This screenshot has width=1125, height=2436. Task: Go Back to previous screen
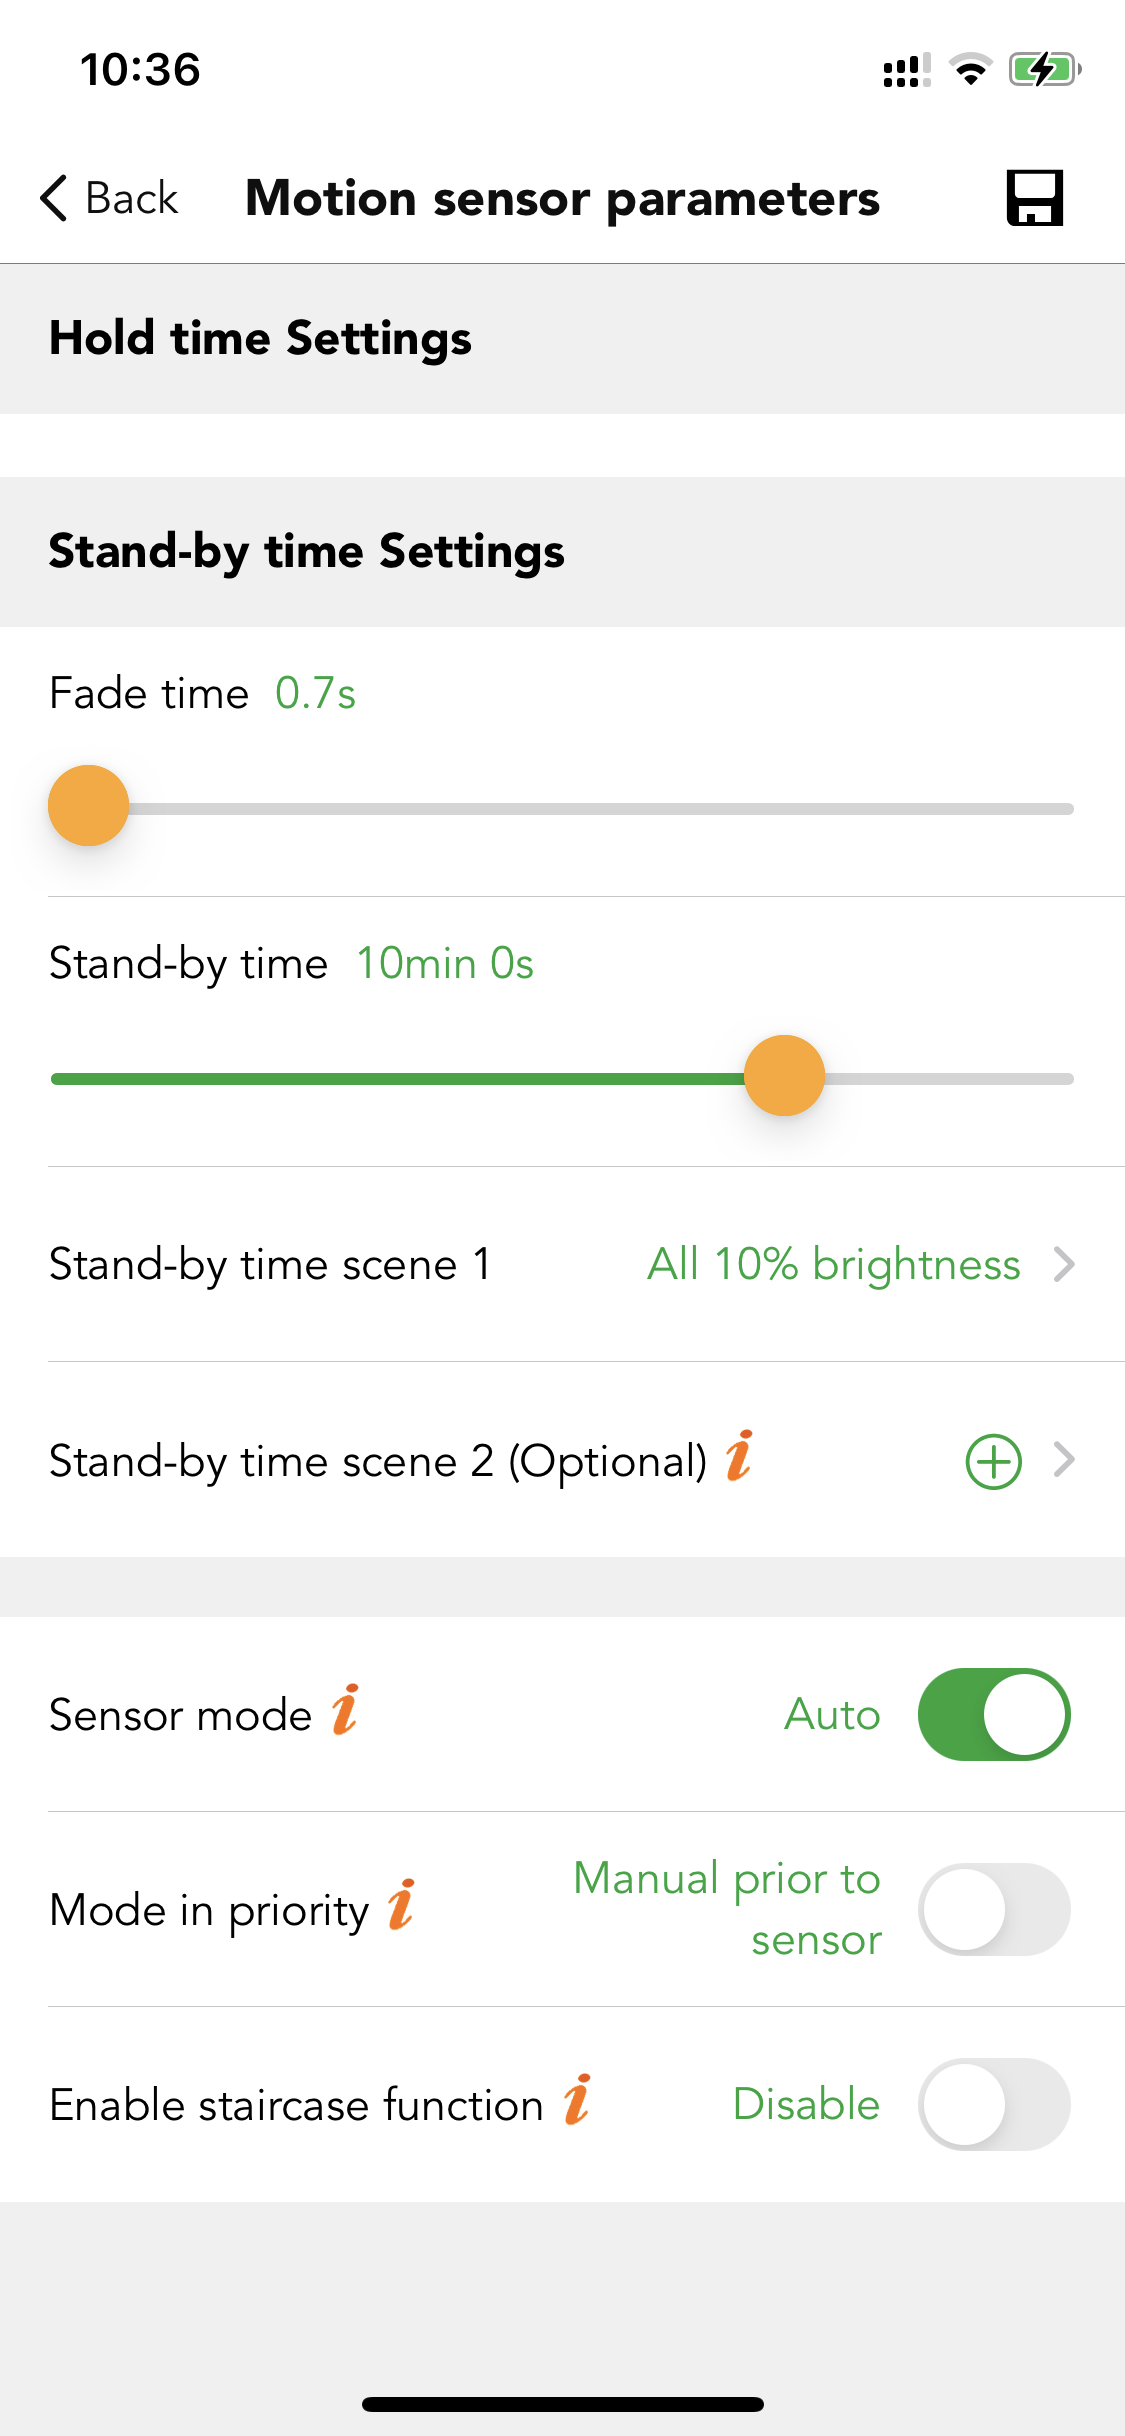108,198
